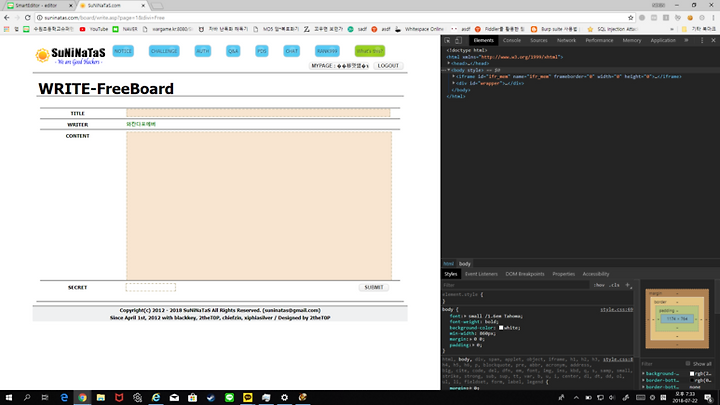Viewport: 720px width, 405px height.
Task: Open the CHAT menu button
Action: pyautogui.click(x=292, y=51)
